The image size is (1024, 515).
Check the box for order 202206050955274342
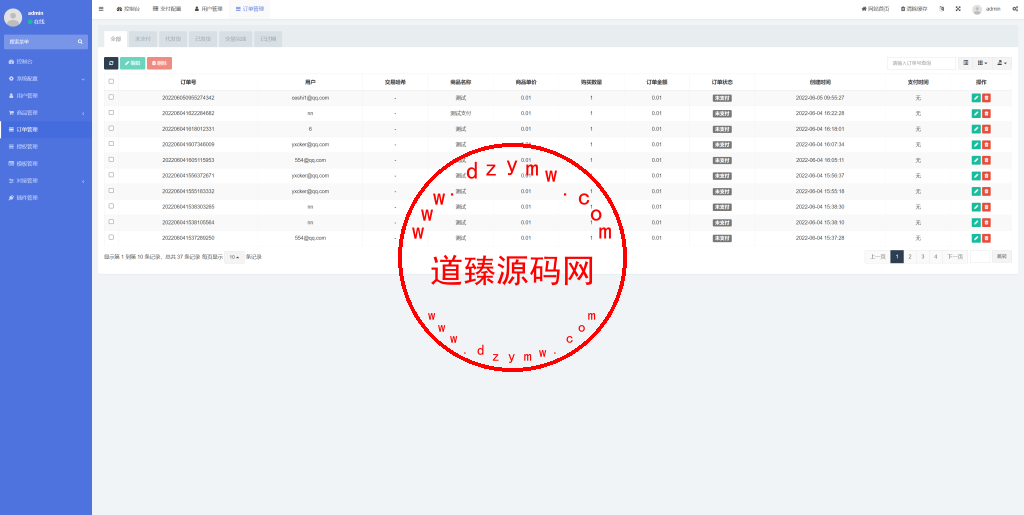coord(111,97)
